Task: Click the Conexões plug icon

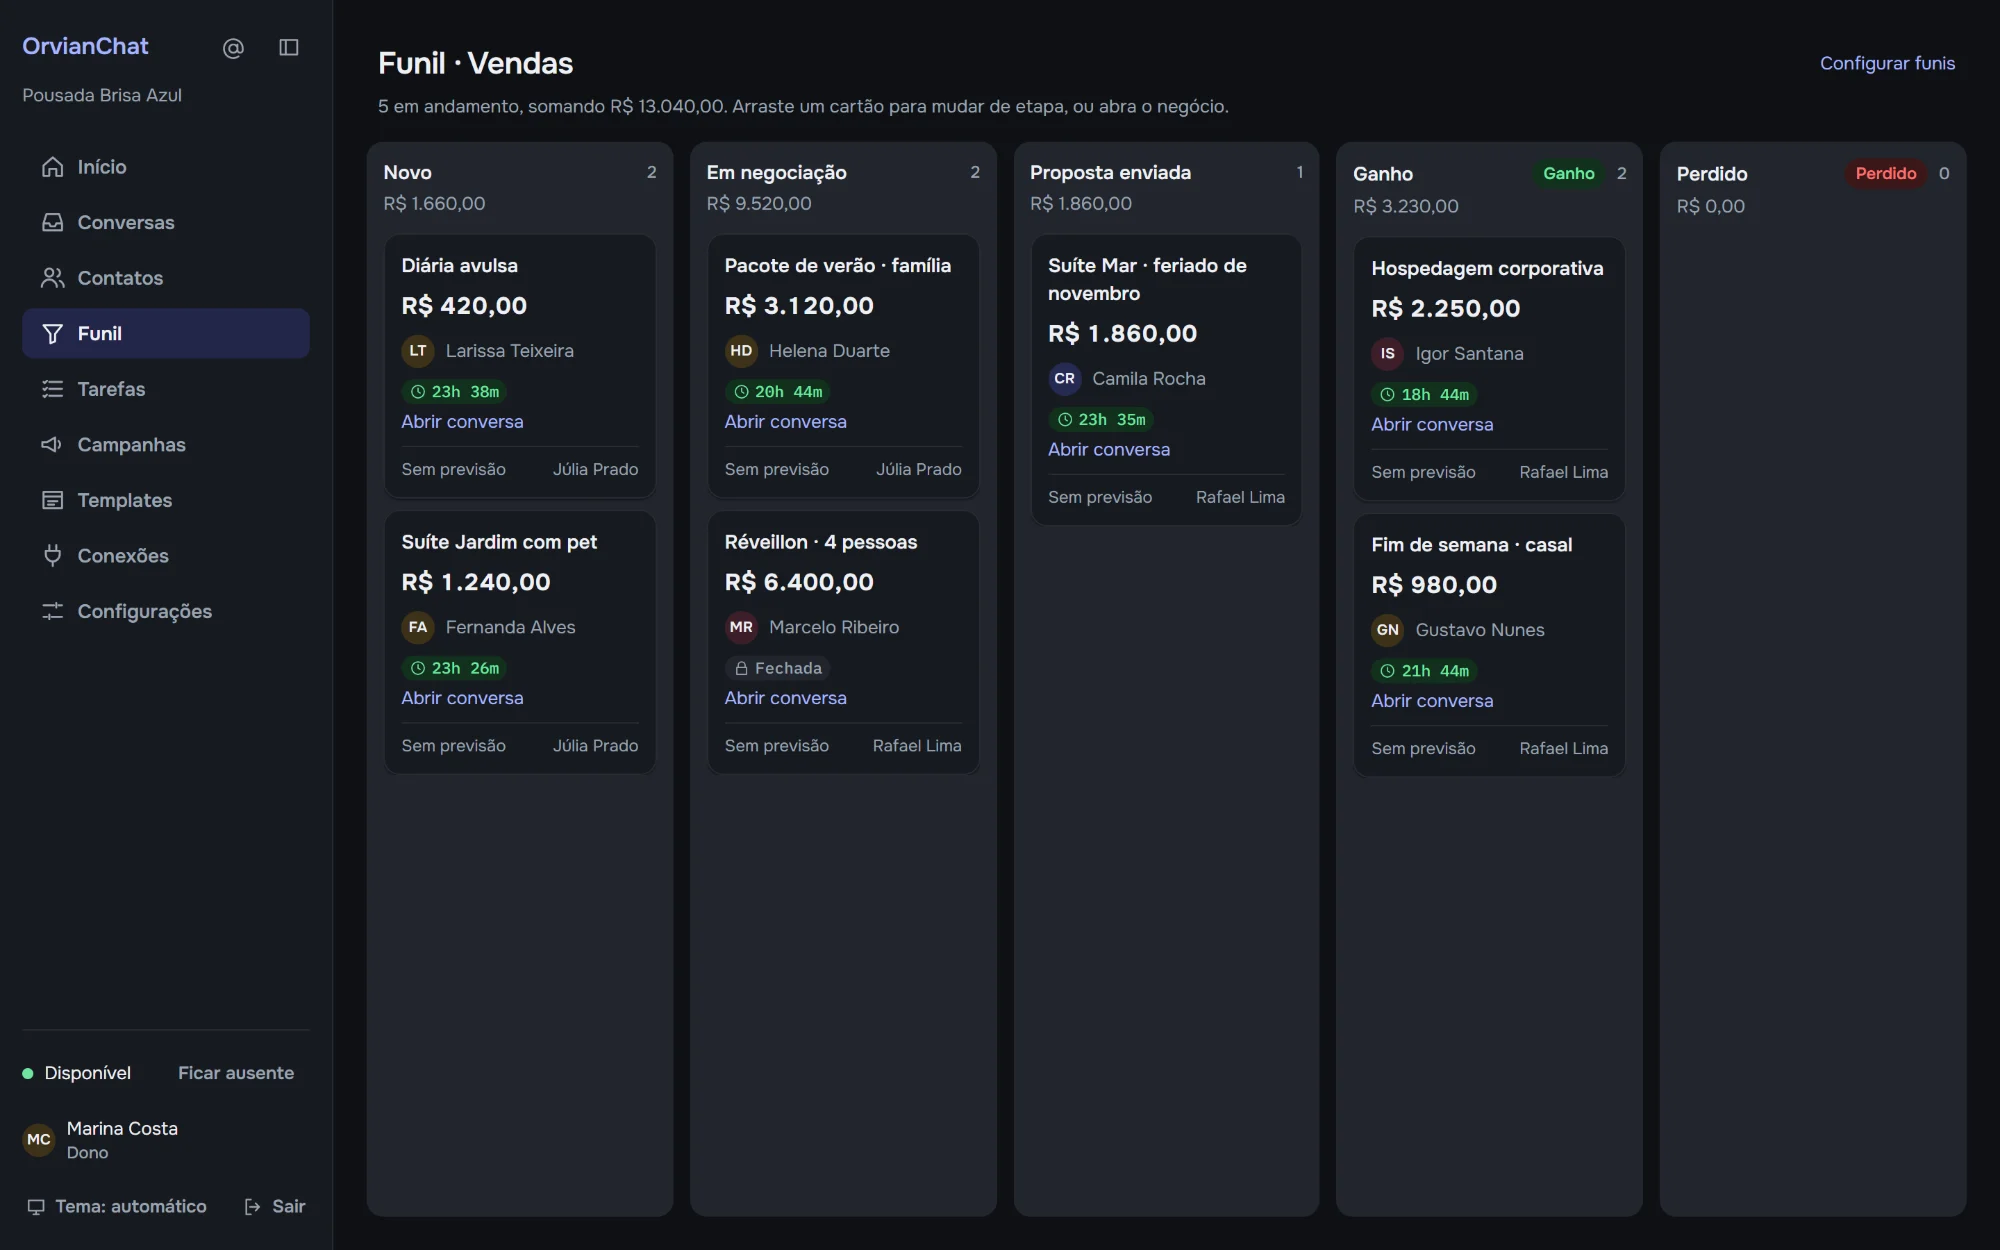Action: click(x=52, y=555)
